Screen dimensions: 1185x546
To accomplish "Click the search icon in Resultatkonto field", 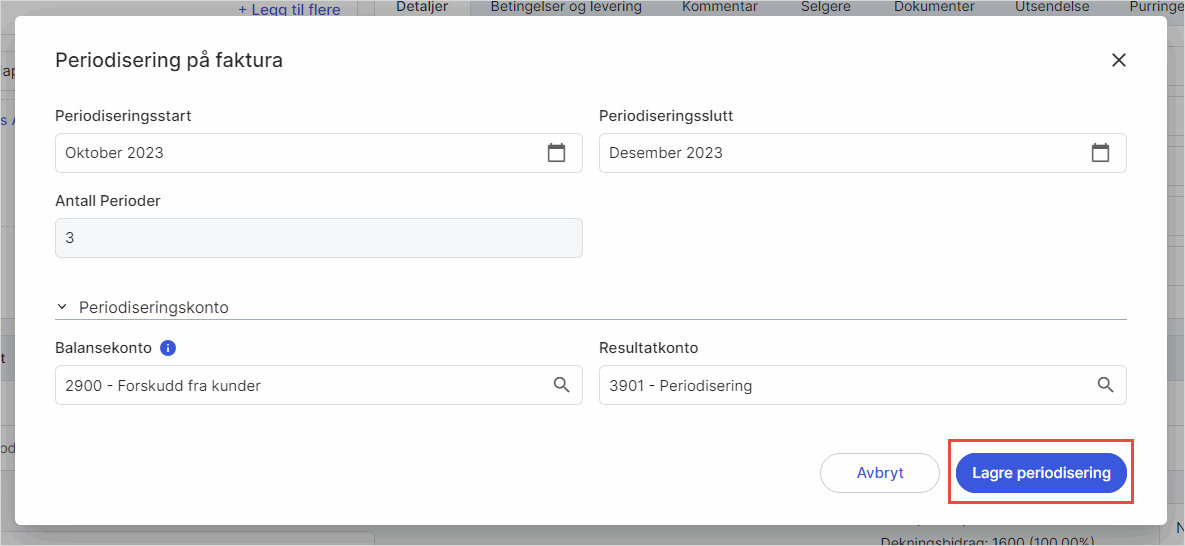I will [x=1105, y=385].
